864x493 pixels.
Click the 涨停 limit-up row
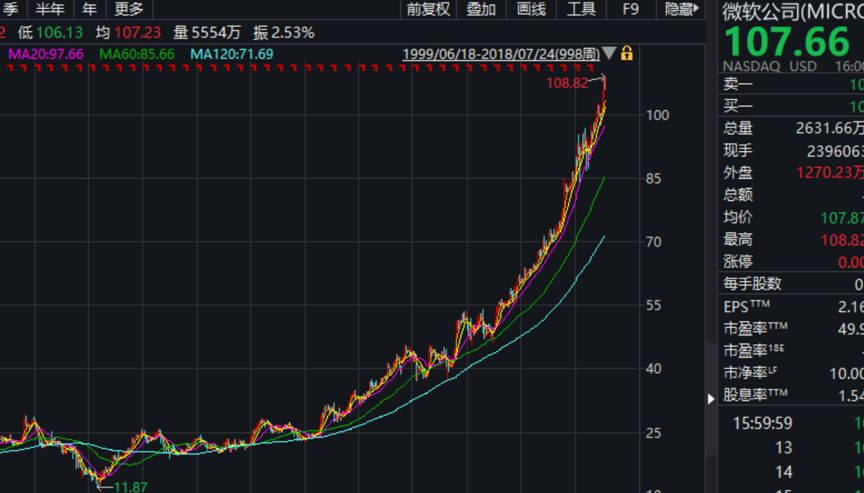(x=793, y=261)
